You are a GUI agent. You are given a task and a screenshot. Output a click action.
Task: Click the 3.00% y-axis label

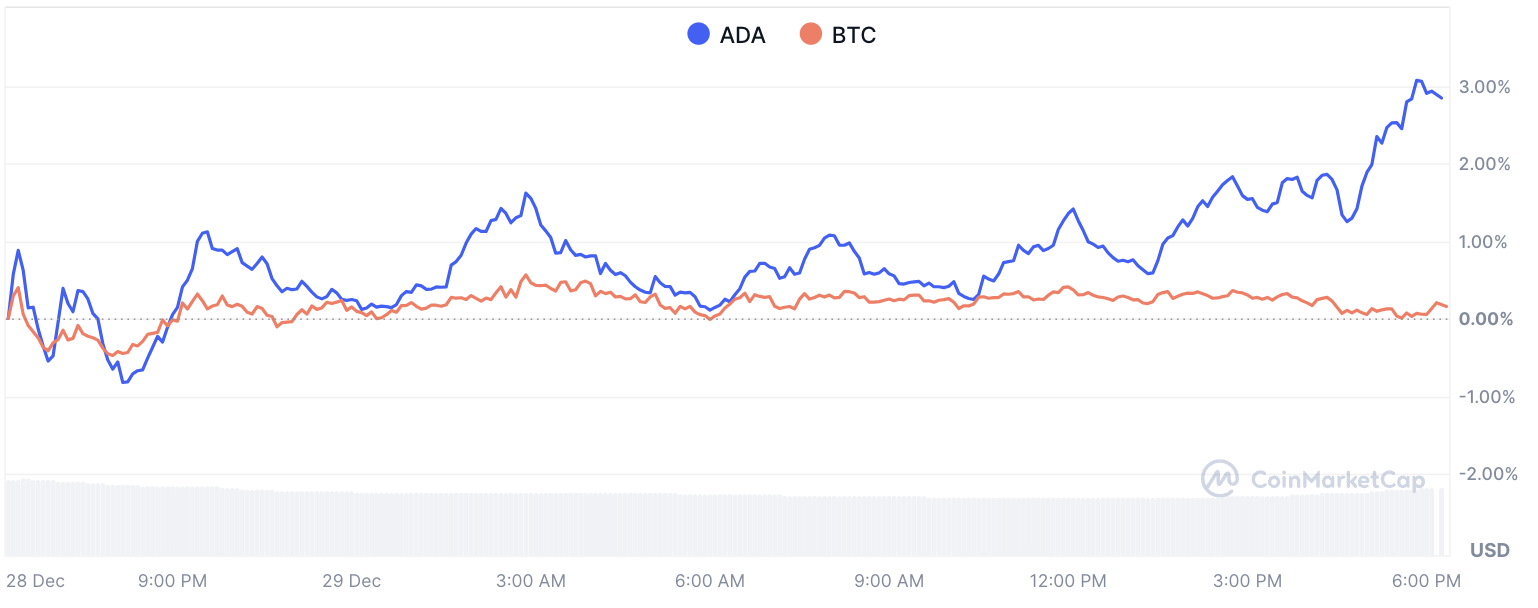(x=1483, y=87)
